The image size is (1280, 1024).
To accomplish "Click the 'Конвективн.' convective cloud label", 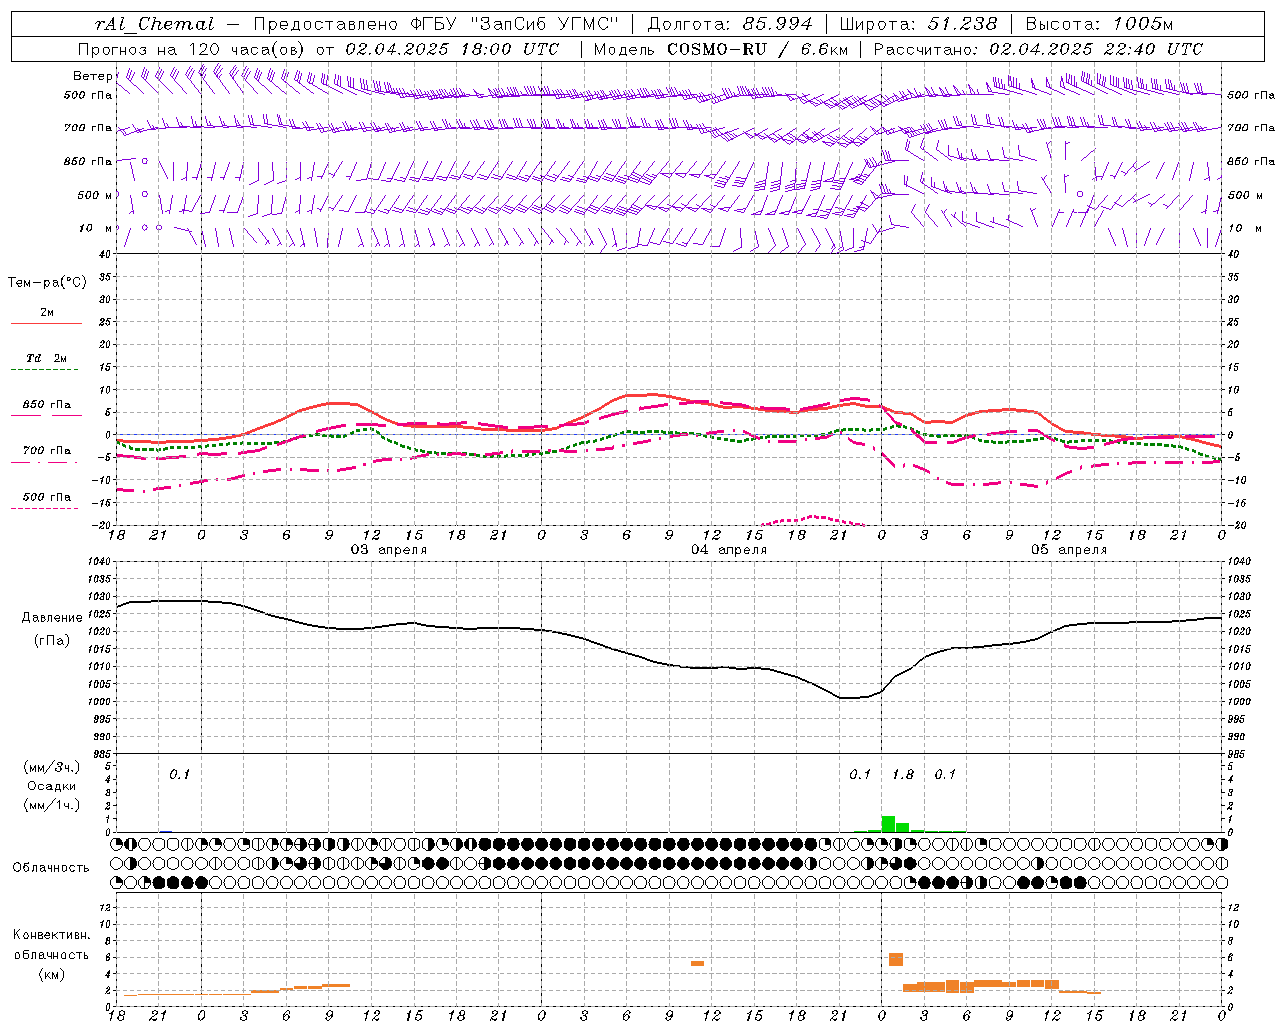I will pos(52,935).
